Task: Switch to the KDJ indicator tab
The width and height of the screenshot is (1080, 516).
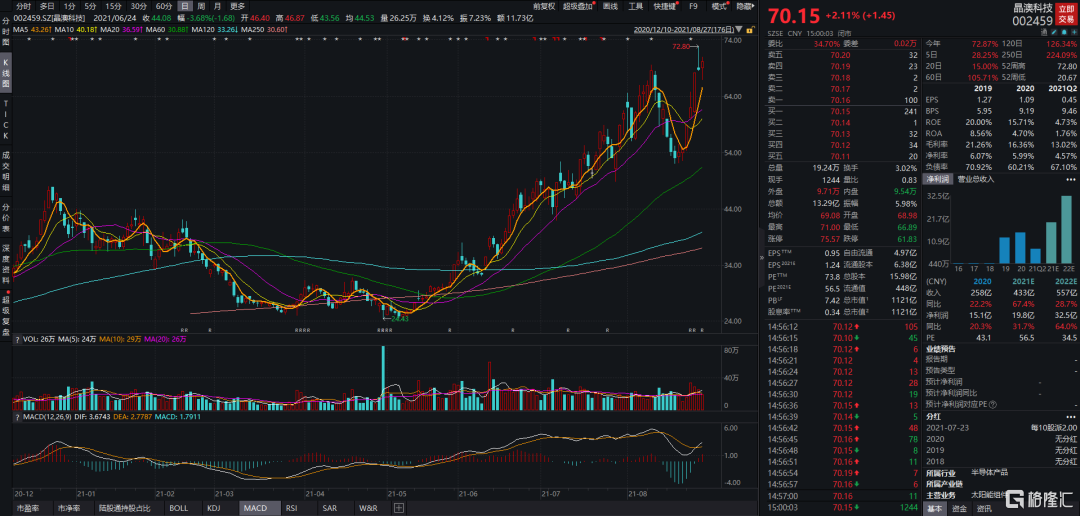Action: tap(213, 508)
